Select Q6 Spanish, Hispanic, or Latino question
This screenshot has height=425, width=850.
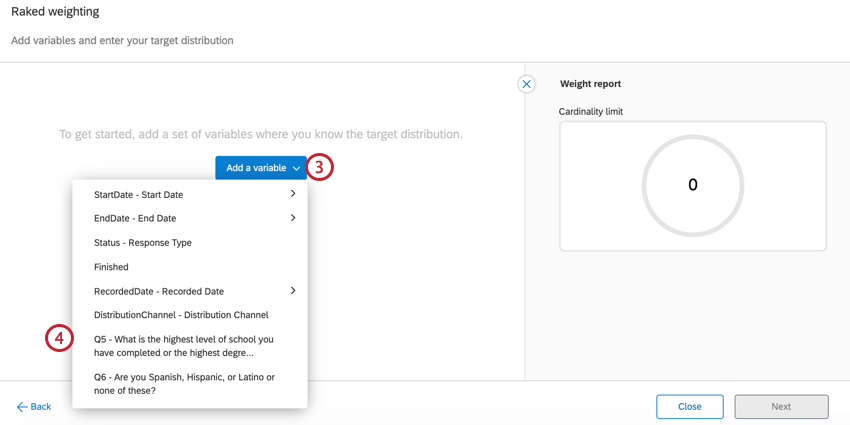184,384
